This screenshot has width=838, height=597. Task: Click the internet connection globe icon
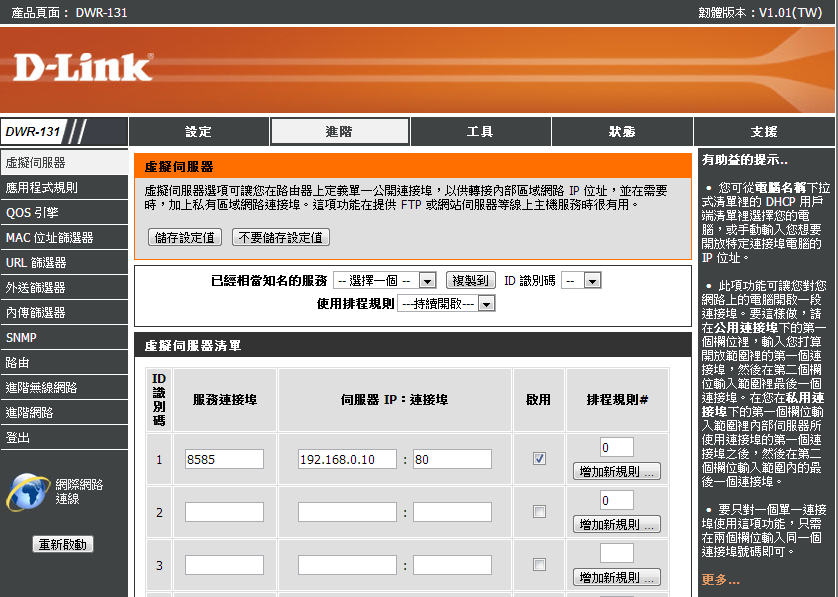point(27,492)
